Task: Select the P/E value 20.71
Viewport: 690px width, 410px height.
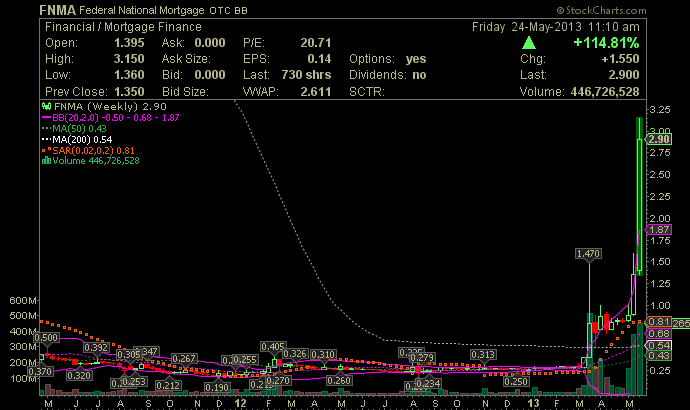Action: [x=316, y=43]
